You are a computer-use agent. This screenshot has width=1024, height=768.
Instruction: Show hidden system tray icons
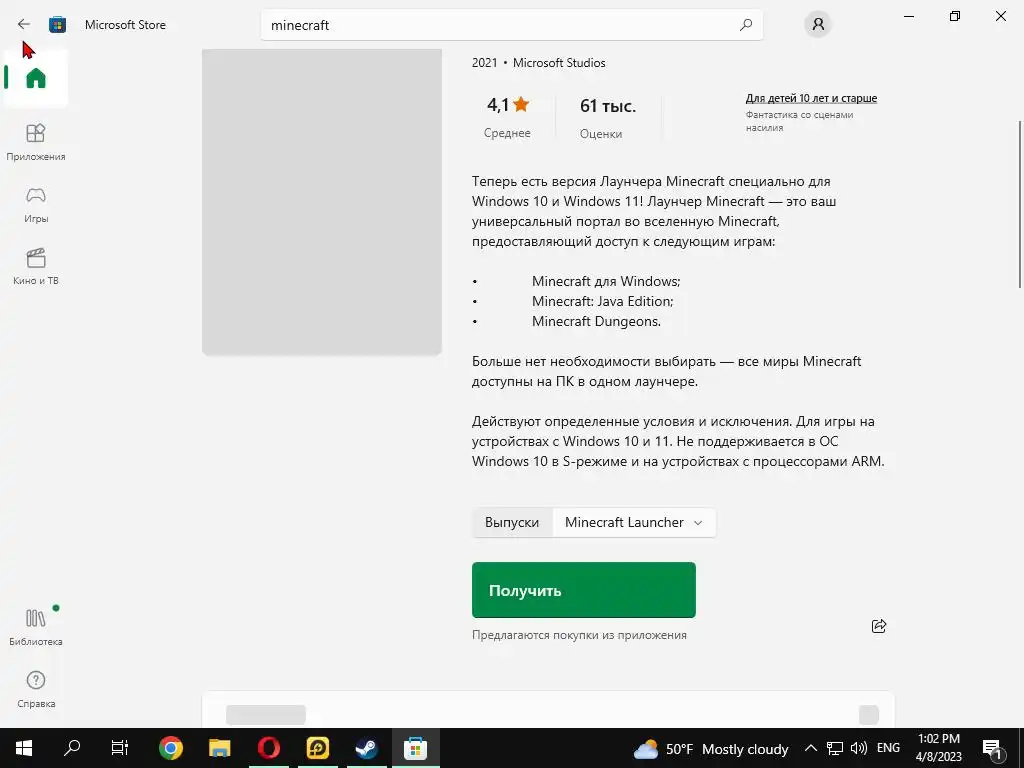pyautogui.click(x=810, y=748)
